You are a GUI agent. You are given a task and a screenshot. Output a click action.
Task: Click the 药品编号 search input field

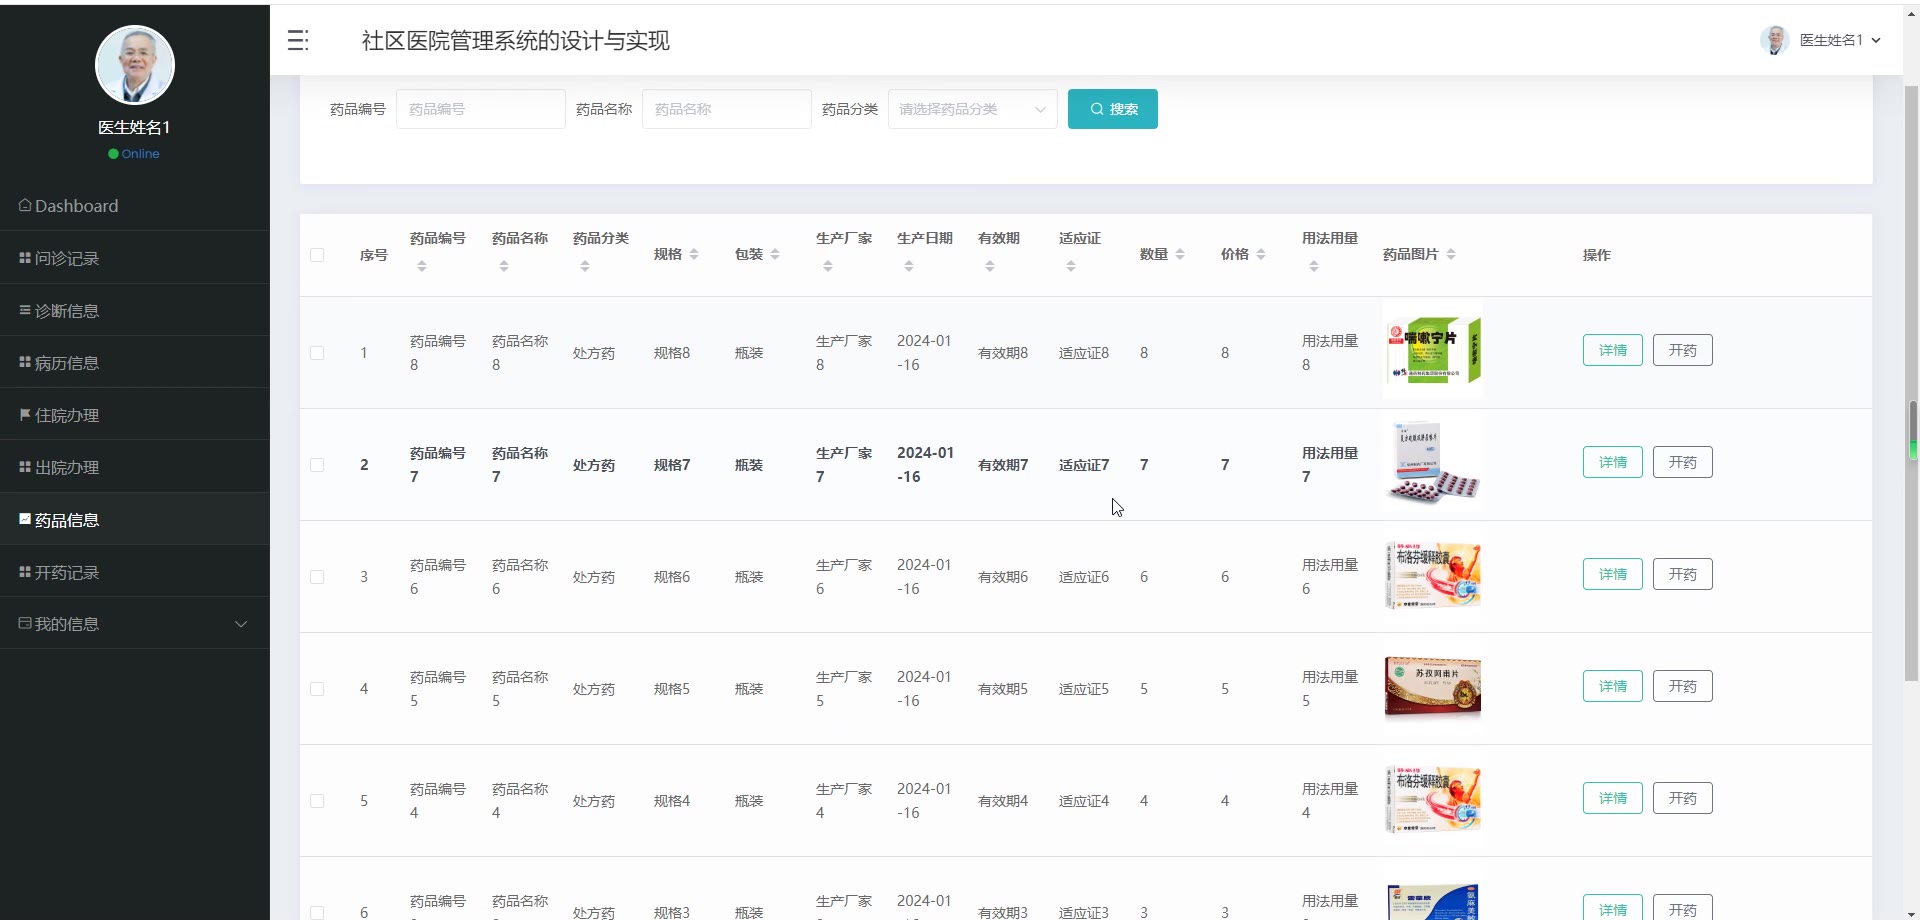[480, 109]
